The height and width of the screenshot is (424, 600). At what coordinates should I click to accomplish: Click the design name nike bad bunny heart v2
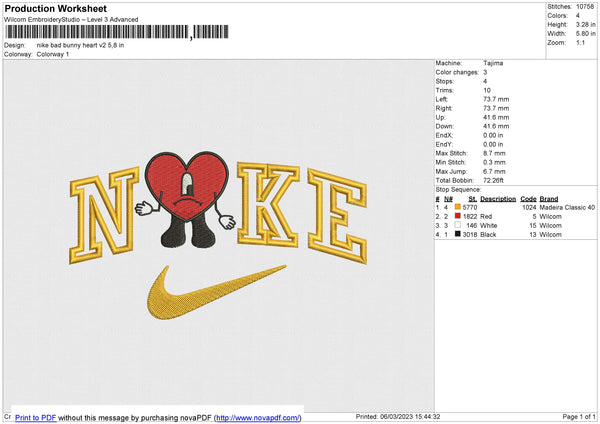(80, 45)
